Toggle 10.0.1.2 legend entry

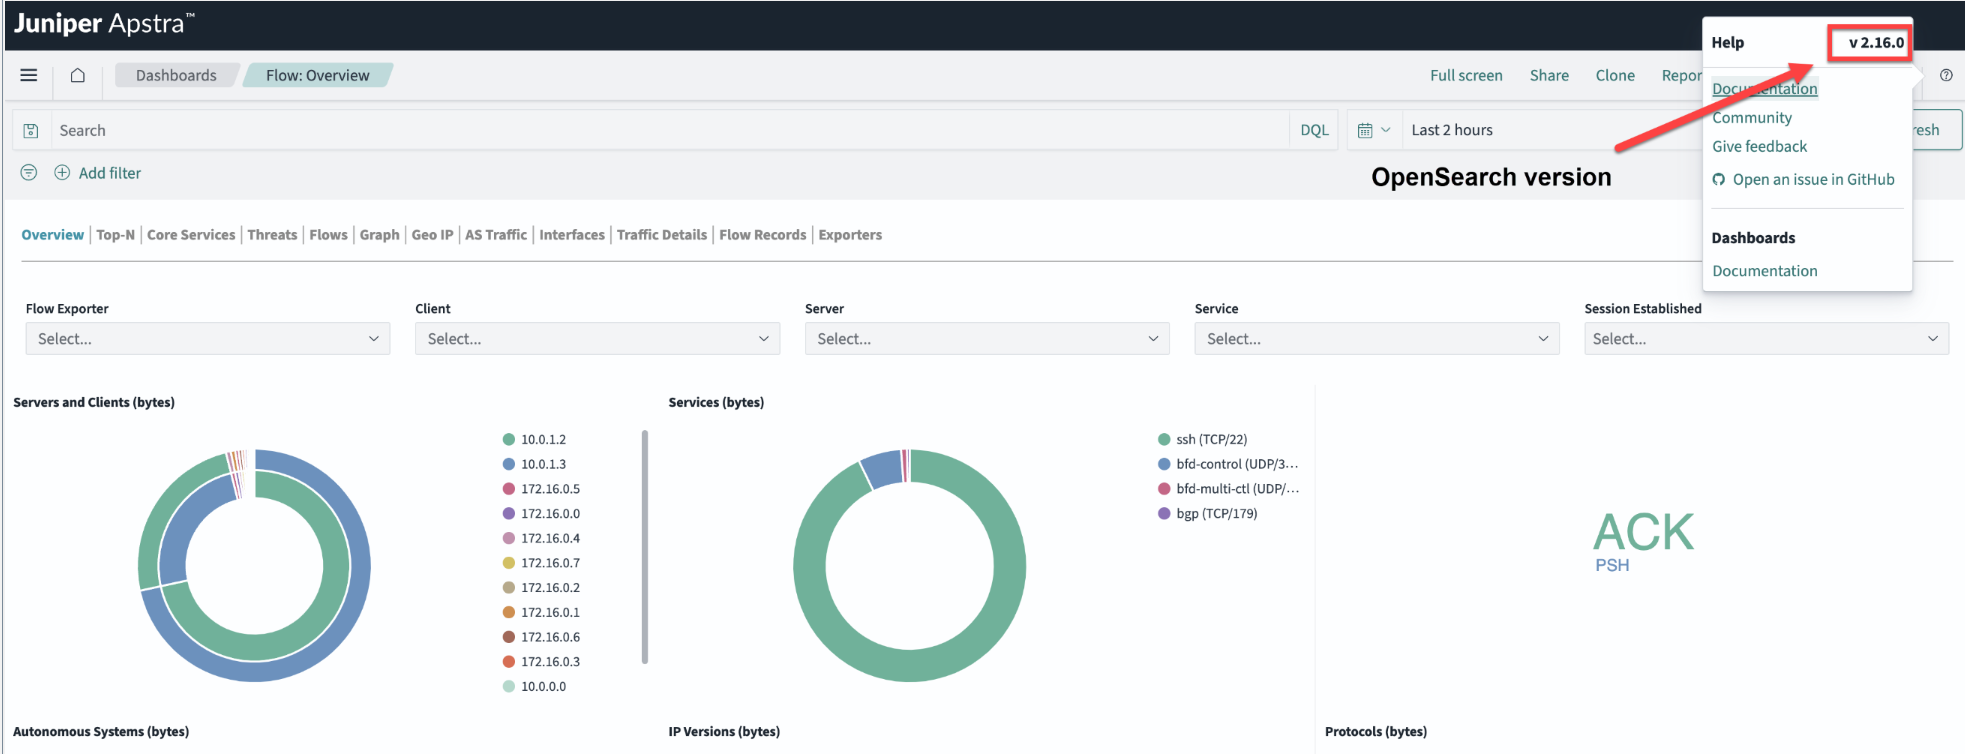coord(542,440)
